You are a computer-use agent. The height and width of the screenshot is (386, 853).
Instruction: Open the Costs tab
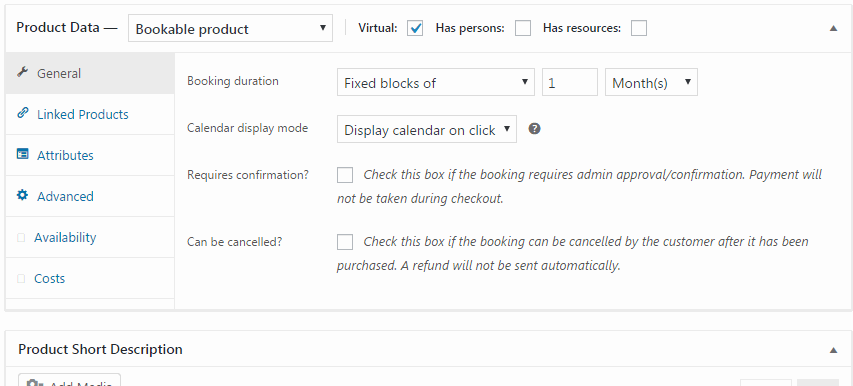point(90,278)
